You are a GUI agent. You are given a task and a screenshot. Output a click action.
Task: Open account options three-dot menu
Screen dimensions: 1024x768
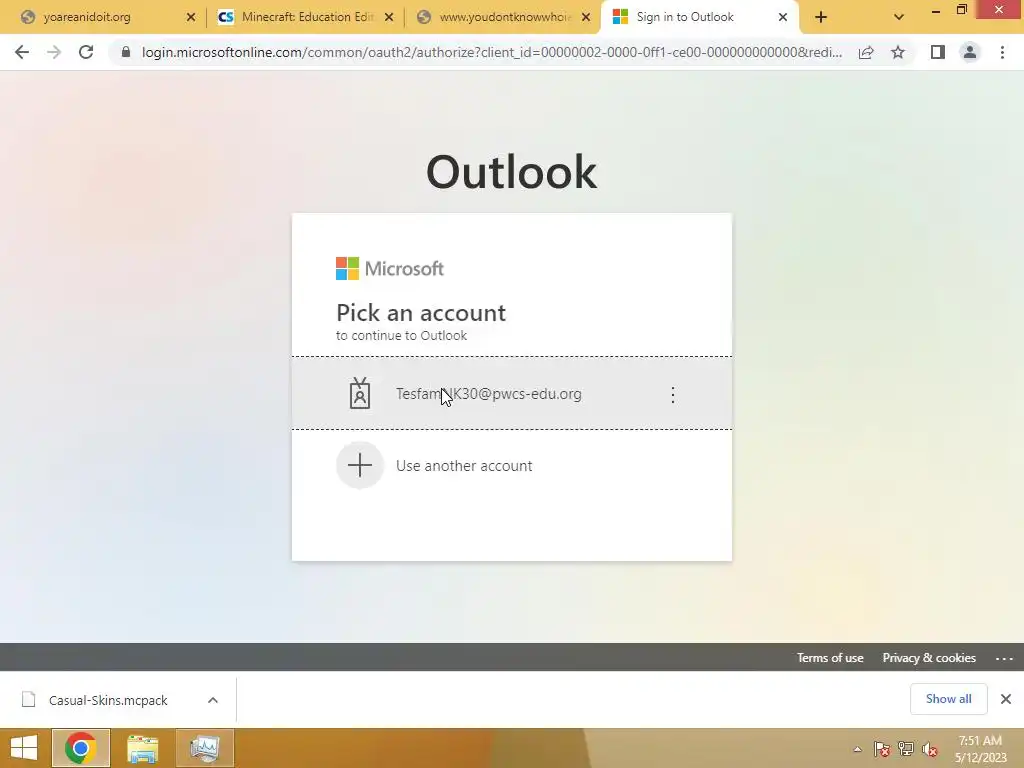pos(673,394)
